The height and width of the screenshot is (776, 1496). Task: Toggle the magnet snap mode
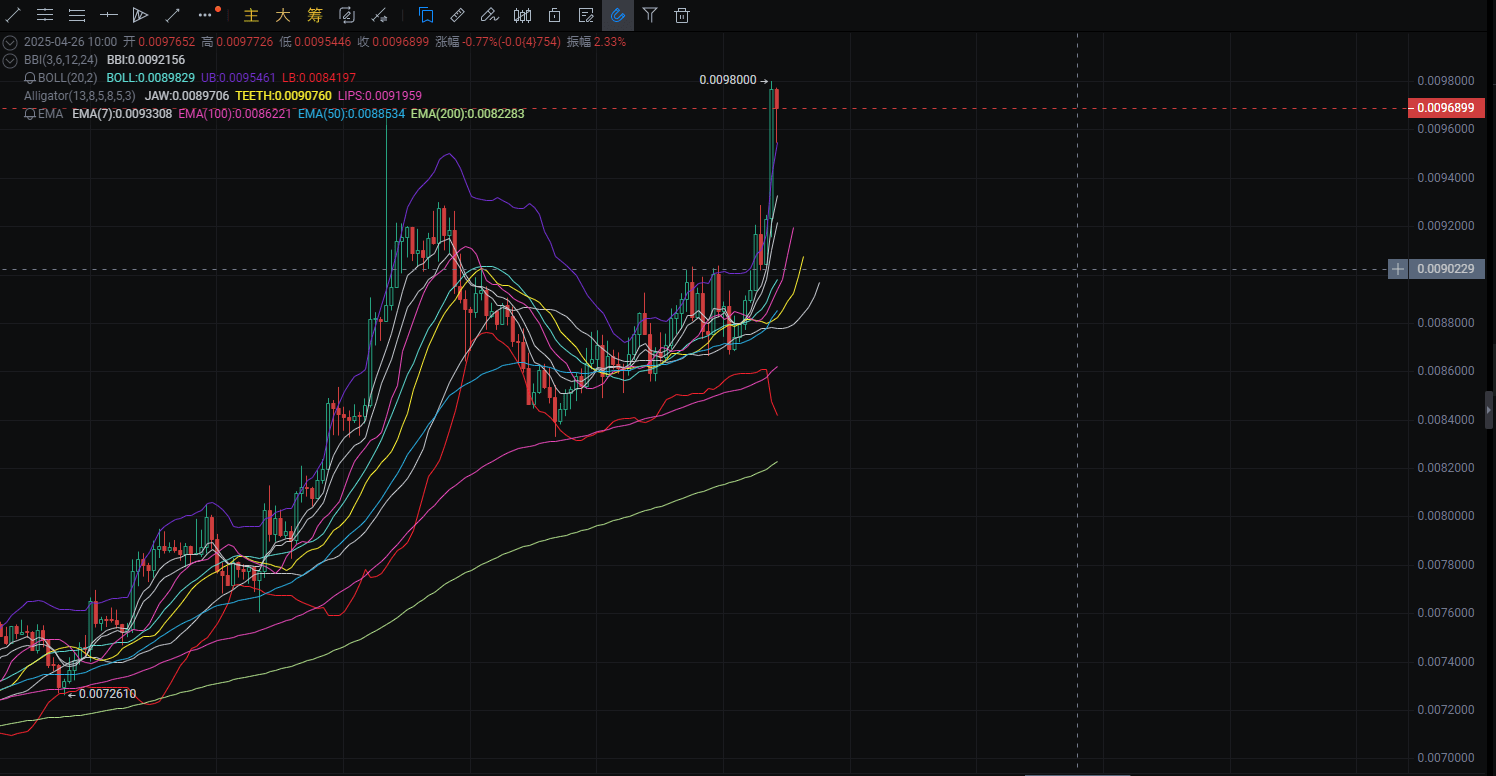tap(618, 15)
